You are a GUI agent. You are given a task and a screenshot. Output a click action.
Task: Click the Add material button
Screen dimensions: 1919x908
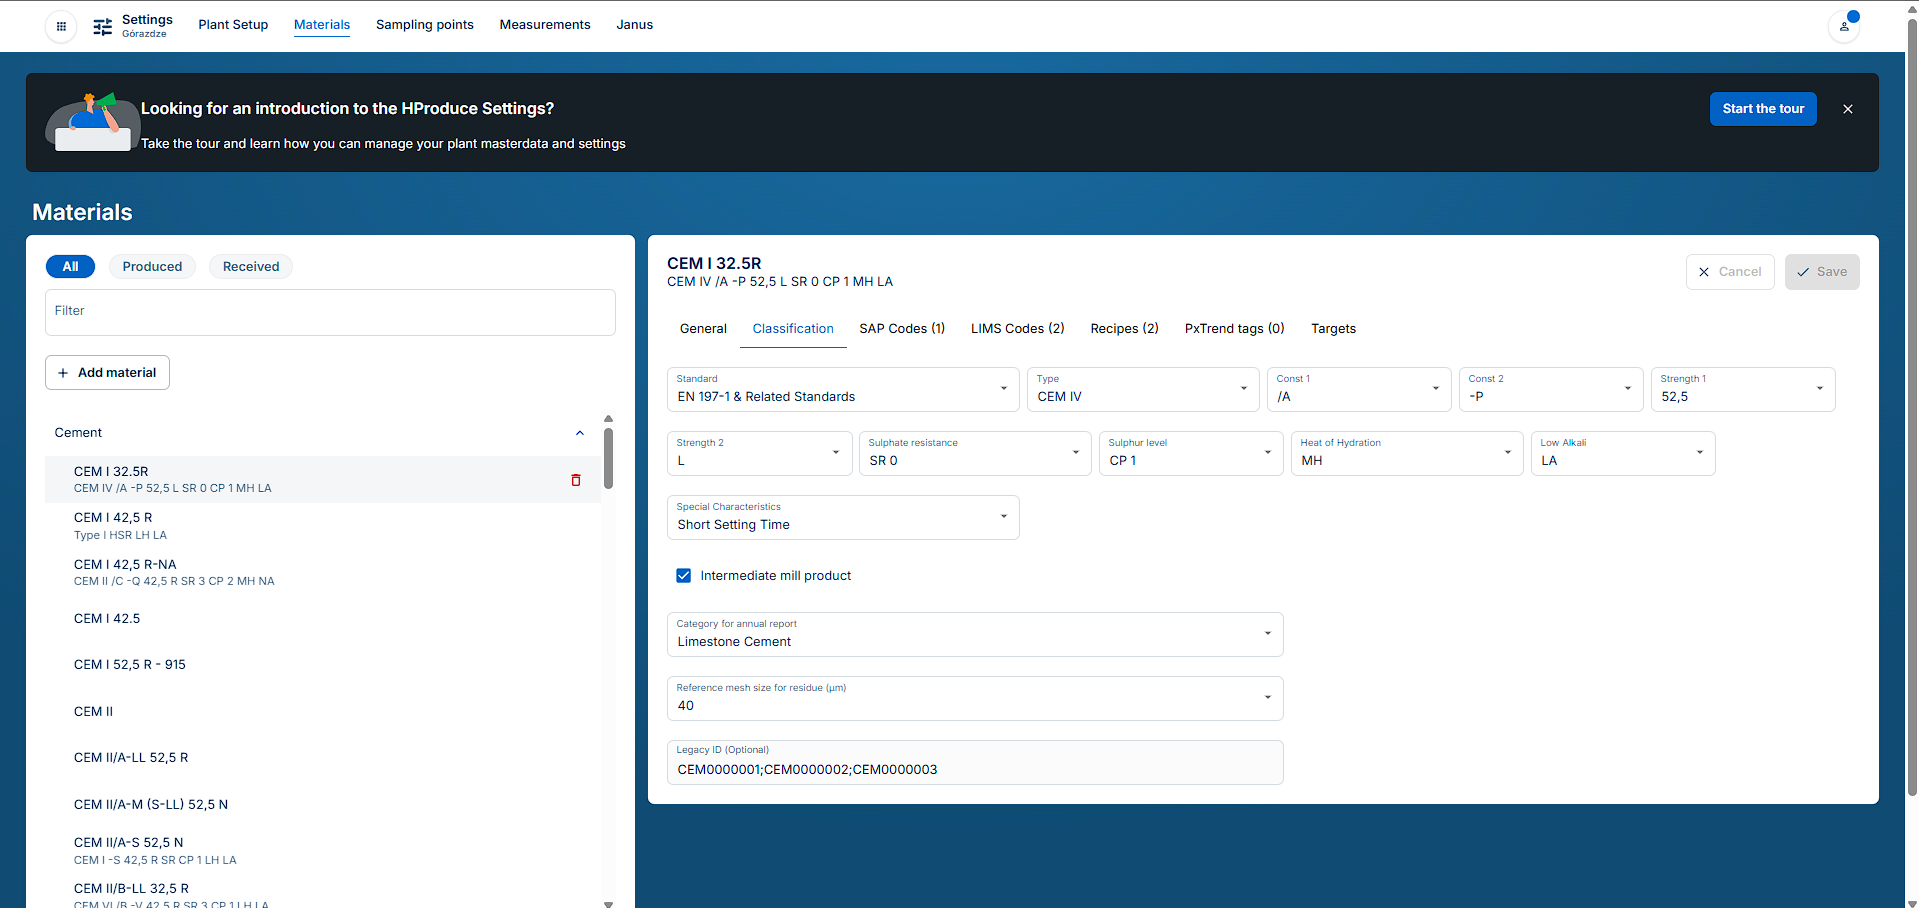tap(107, 373)
